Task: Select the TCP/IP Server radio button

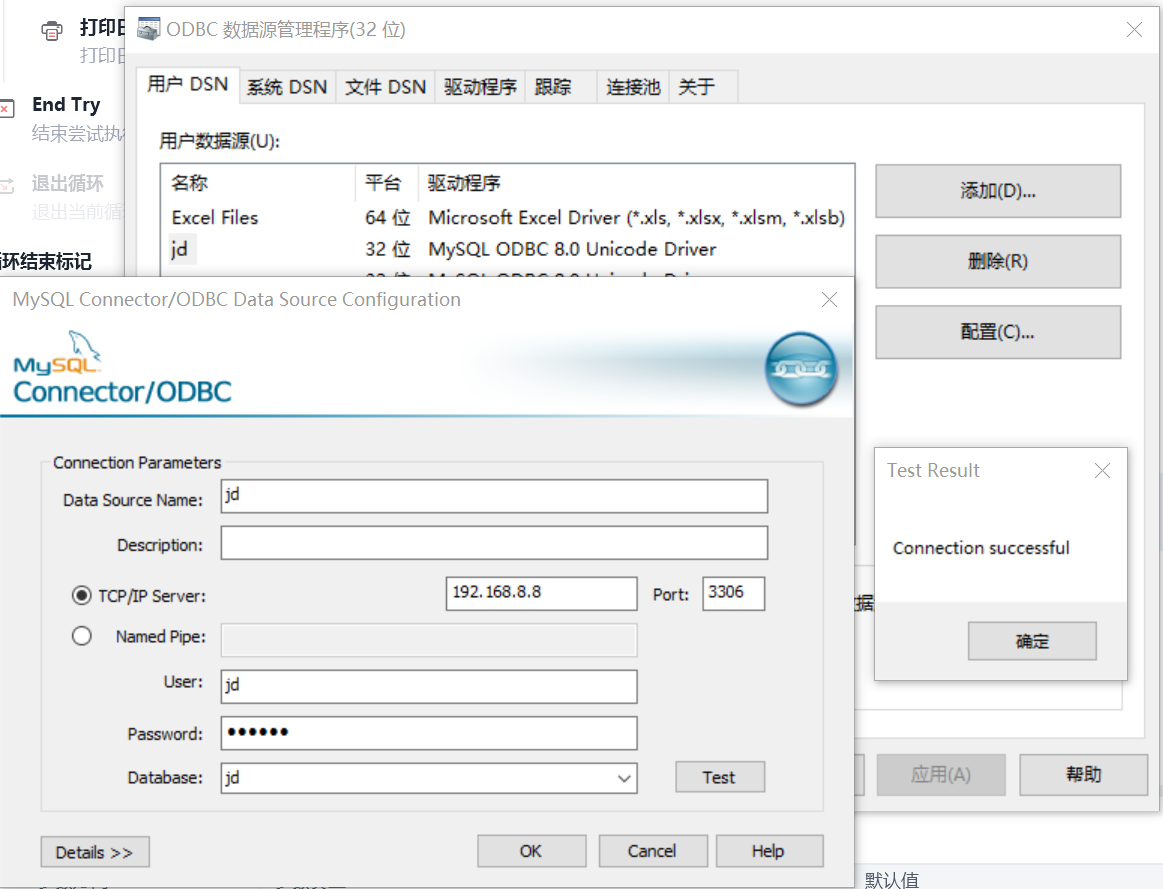Action: point(82,595)
